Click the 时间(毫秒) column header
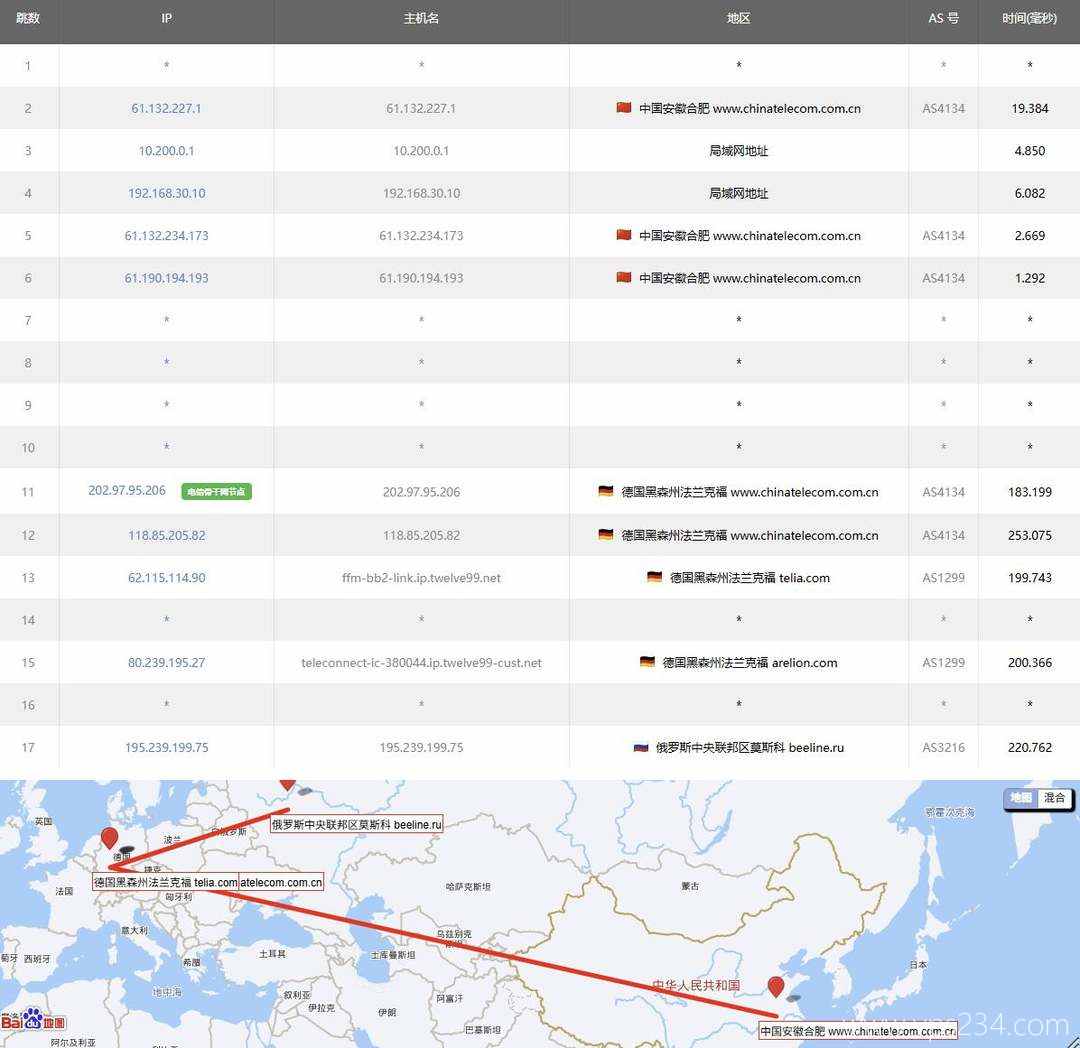Image resolution: width=1080 pixels, height=1048 pixels. click(x=1029, y=19)
